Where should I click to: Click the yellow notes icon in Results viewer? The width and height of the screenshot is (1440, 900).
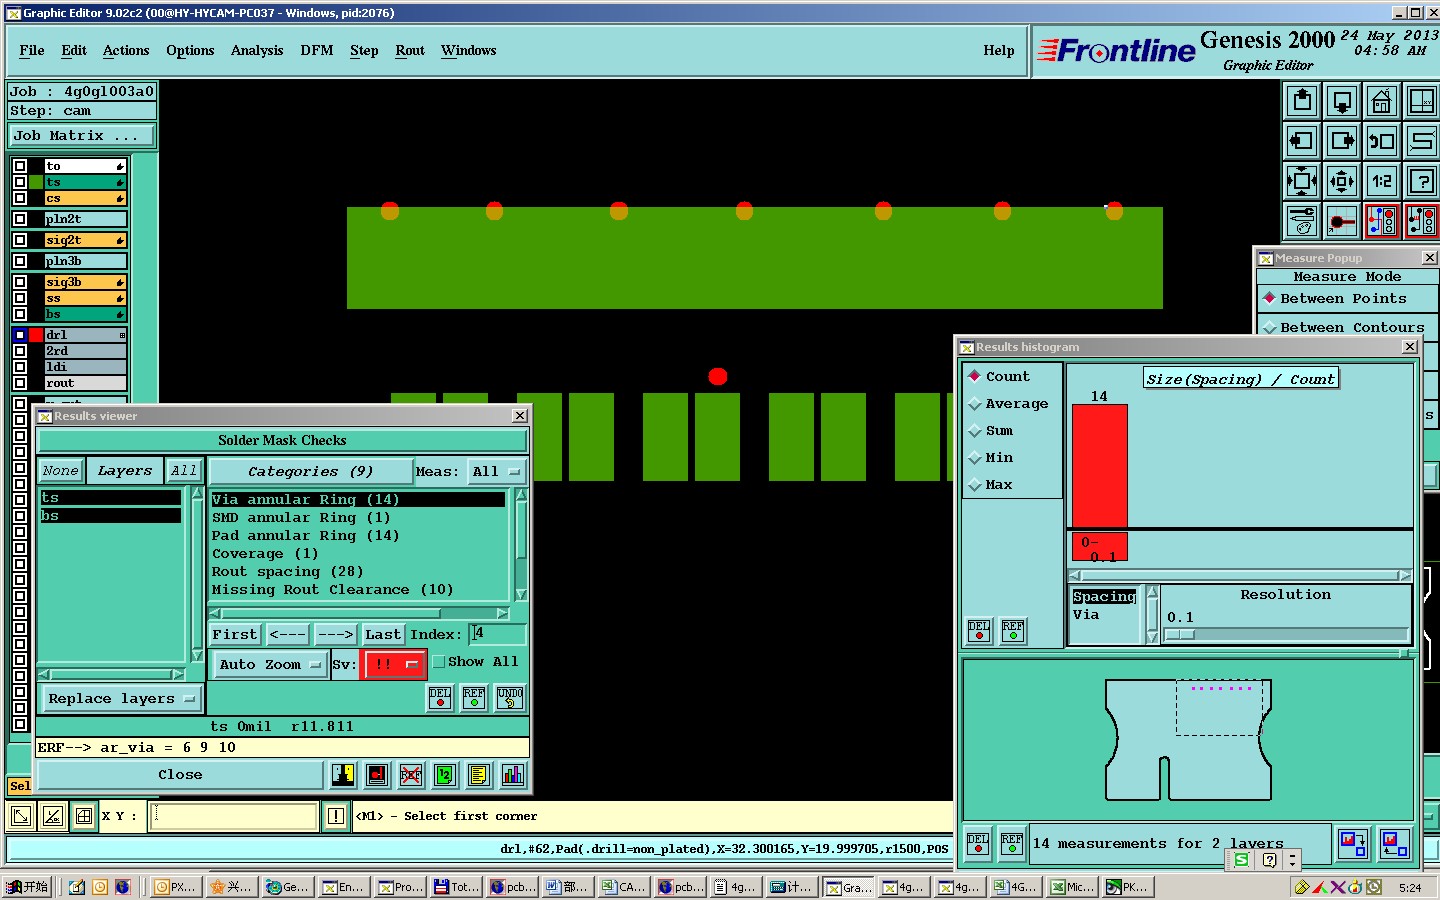(479, 775)
